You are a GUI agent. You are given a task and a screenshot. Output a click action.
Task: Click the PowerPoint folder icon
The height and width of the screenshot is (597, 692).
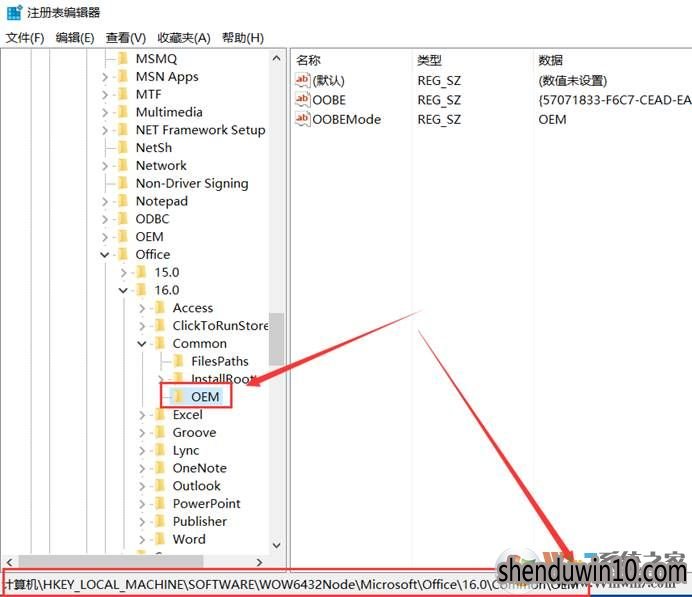coord(160,503)
